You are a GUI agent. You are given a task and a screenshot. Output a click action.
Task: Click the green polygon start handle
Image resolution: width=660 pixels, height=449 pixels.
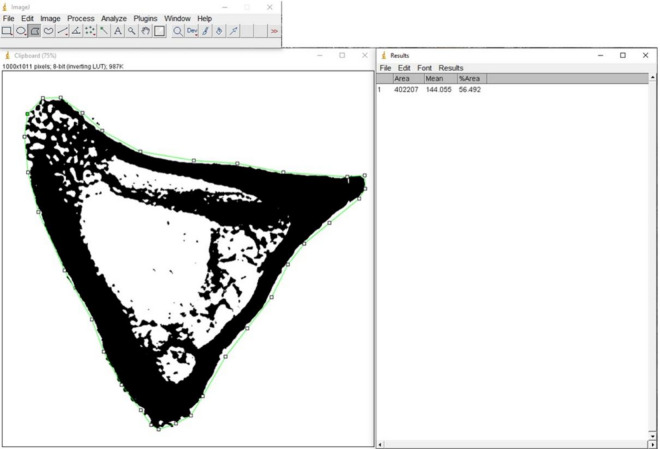point(28,114)
